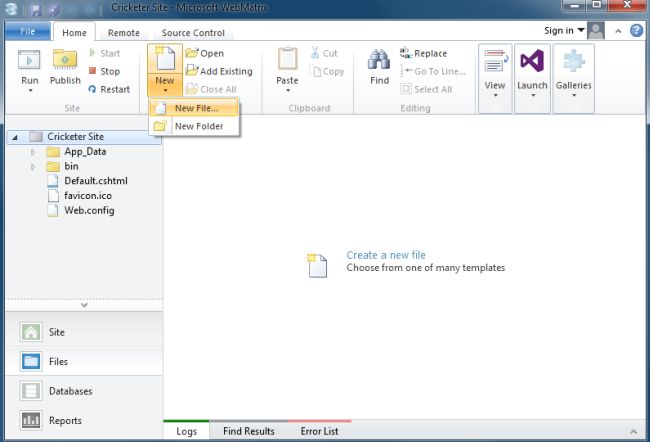The height and width of the screenshot is (442, 650).
Task: Click the Save icon in title bar
Action: pos(35,10)
